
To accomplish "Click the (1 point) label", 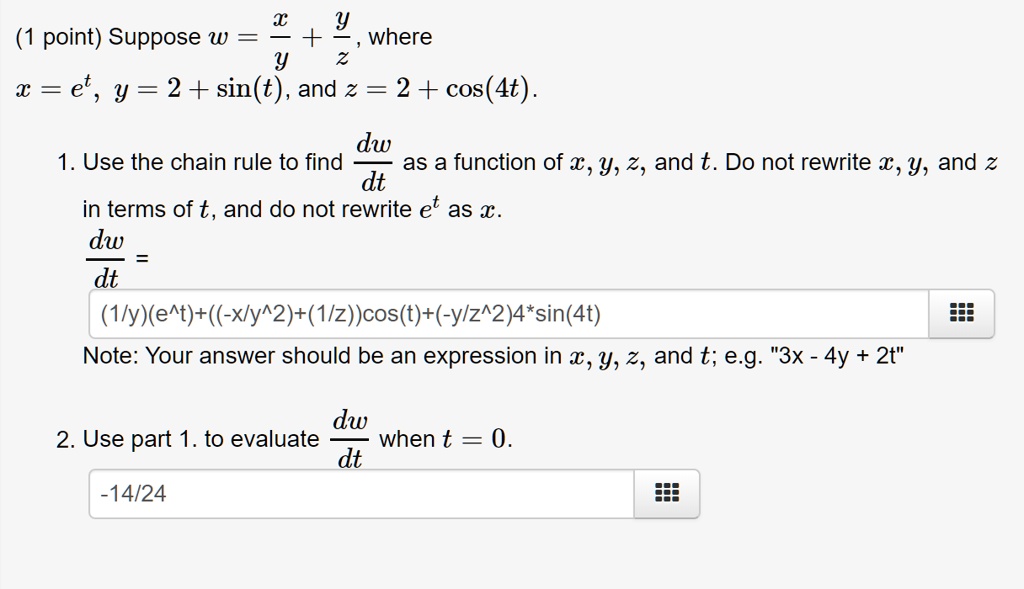I will click(56, 37).
